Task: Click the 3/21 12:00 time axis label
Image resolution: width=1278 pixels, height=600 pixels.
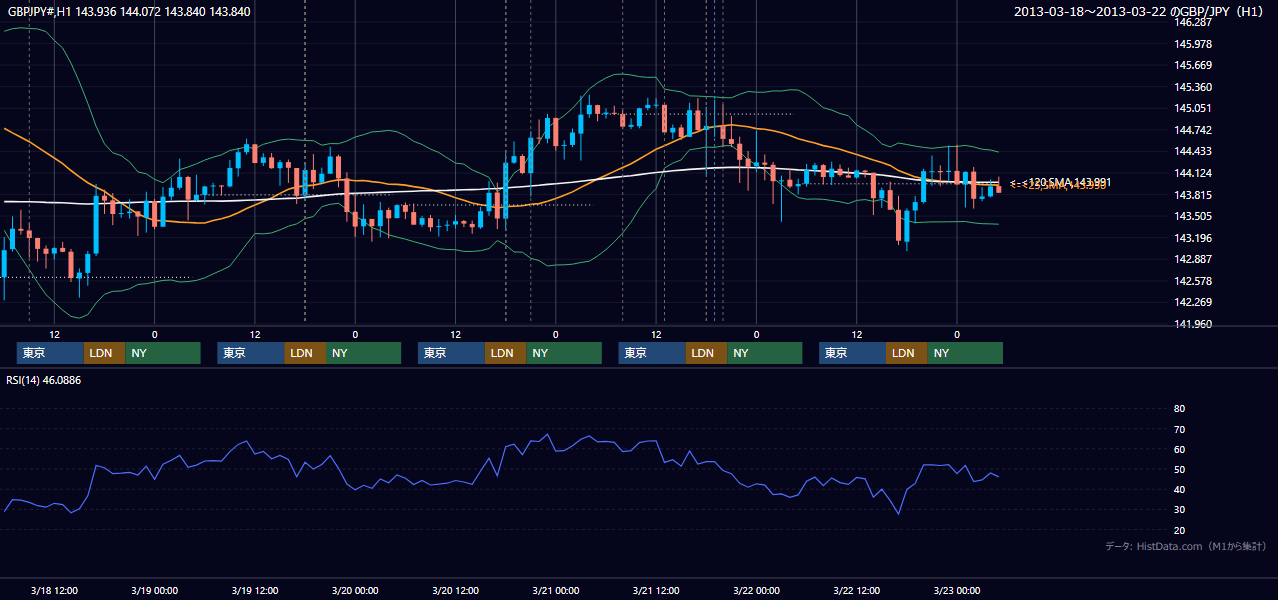Action: coord(656,590)
